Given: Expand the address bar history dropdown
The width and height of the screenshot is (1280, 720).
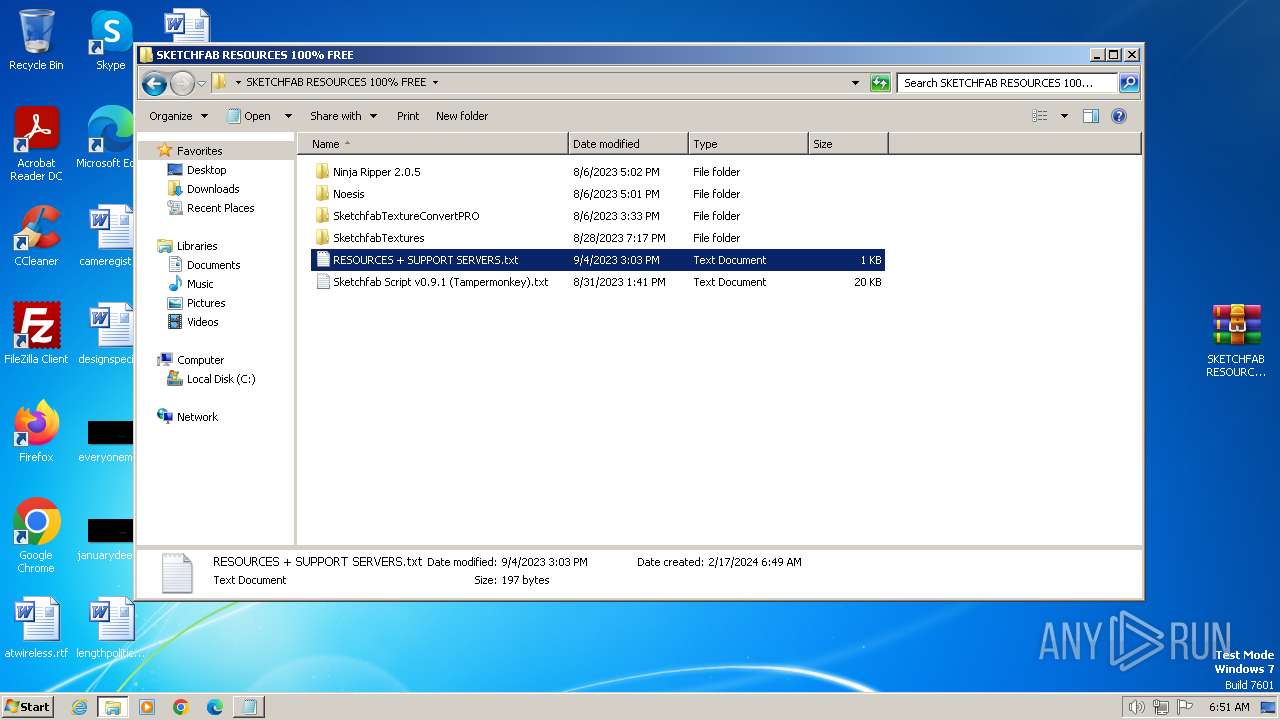Looking at the screenshot, I should pos(855,83).
